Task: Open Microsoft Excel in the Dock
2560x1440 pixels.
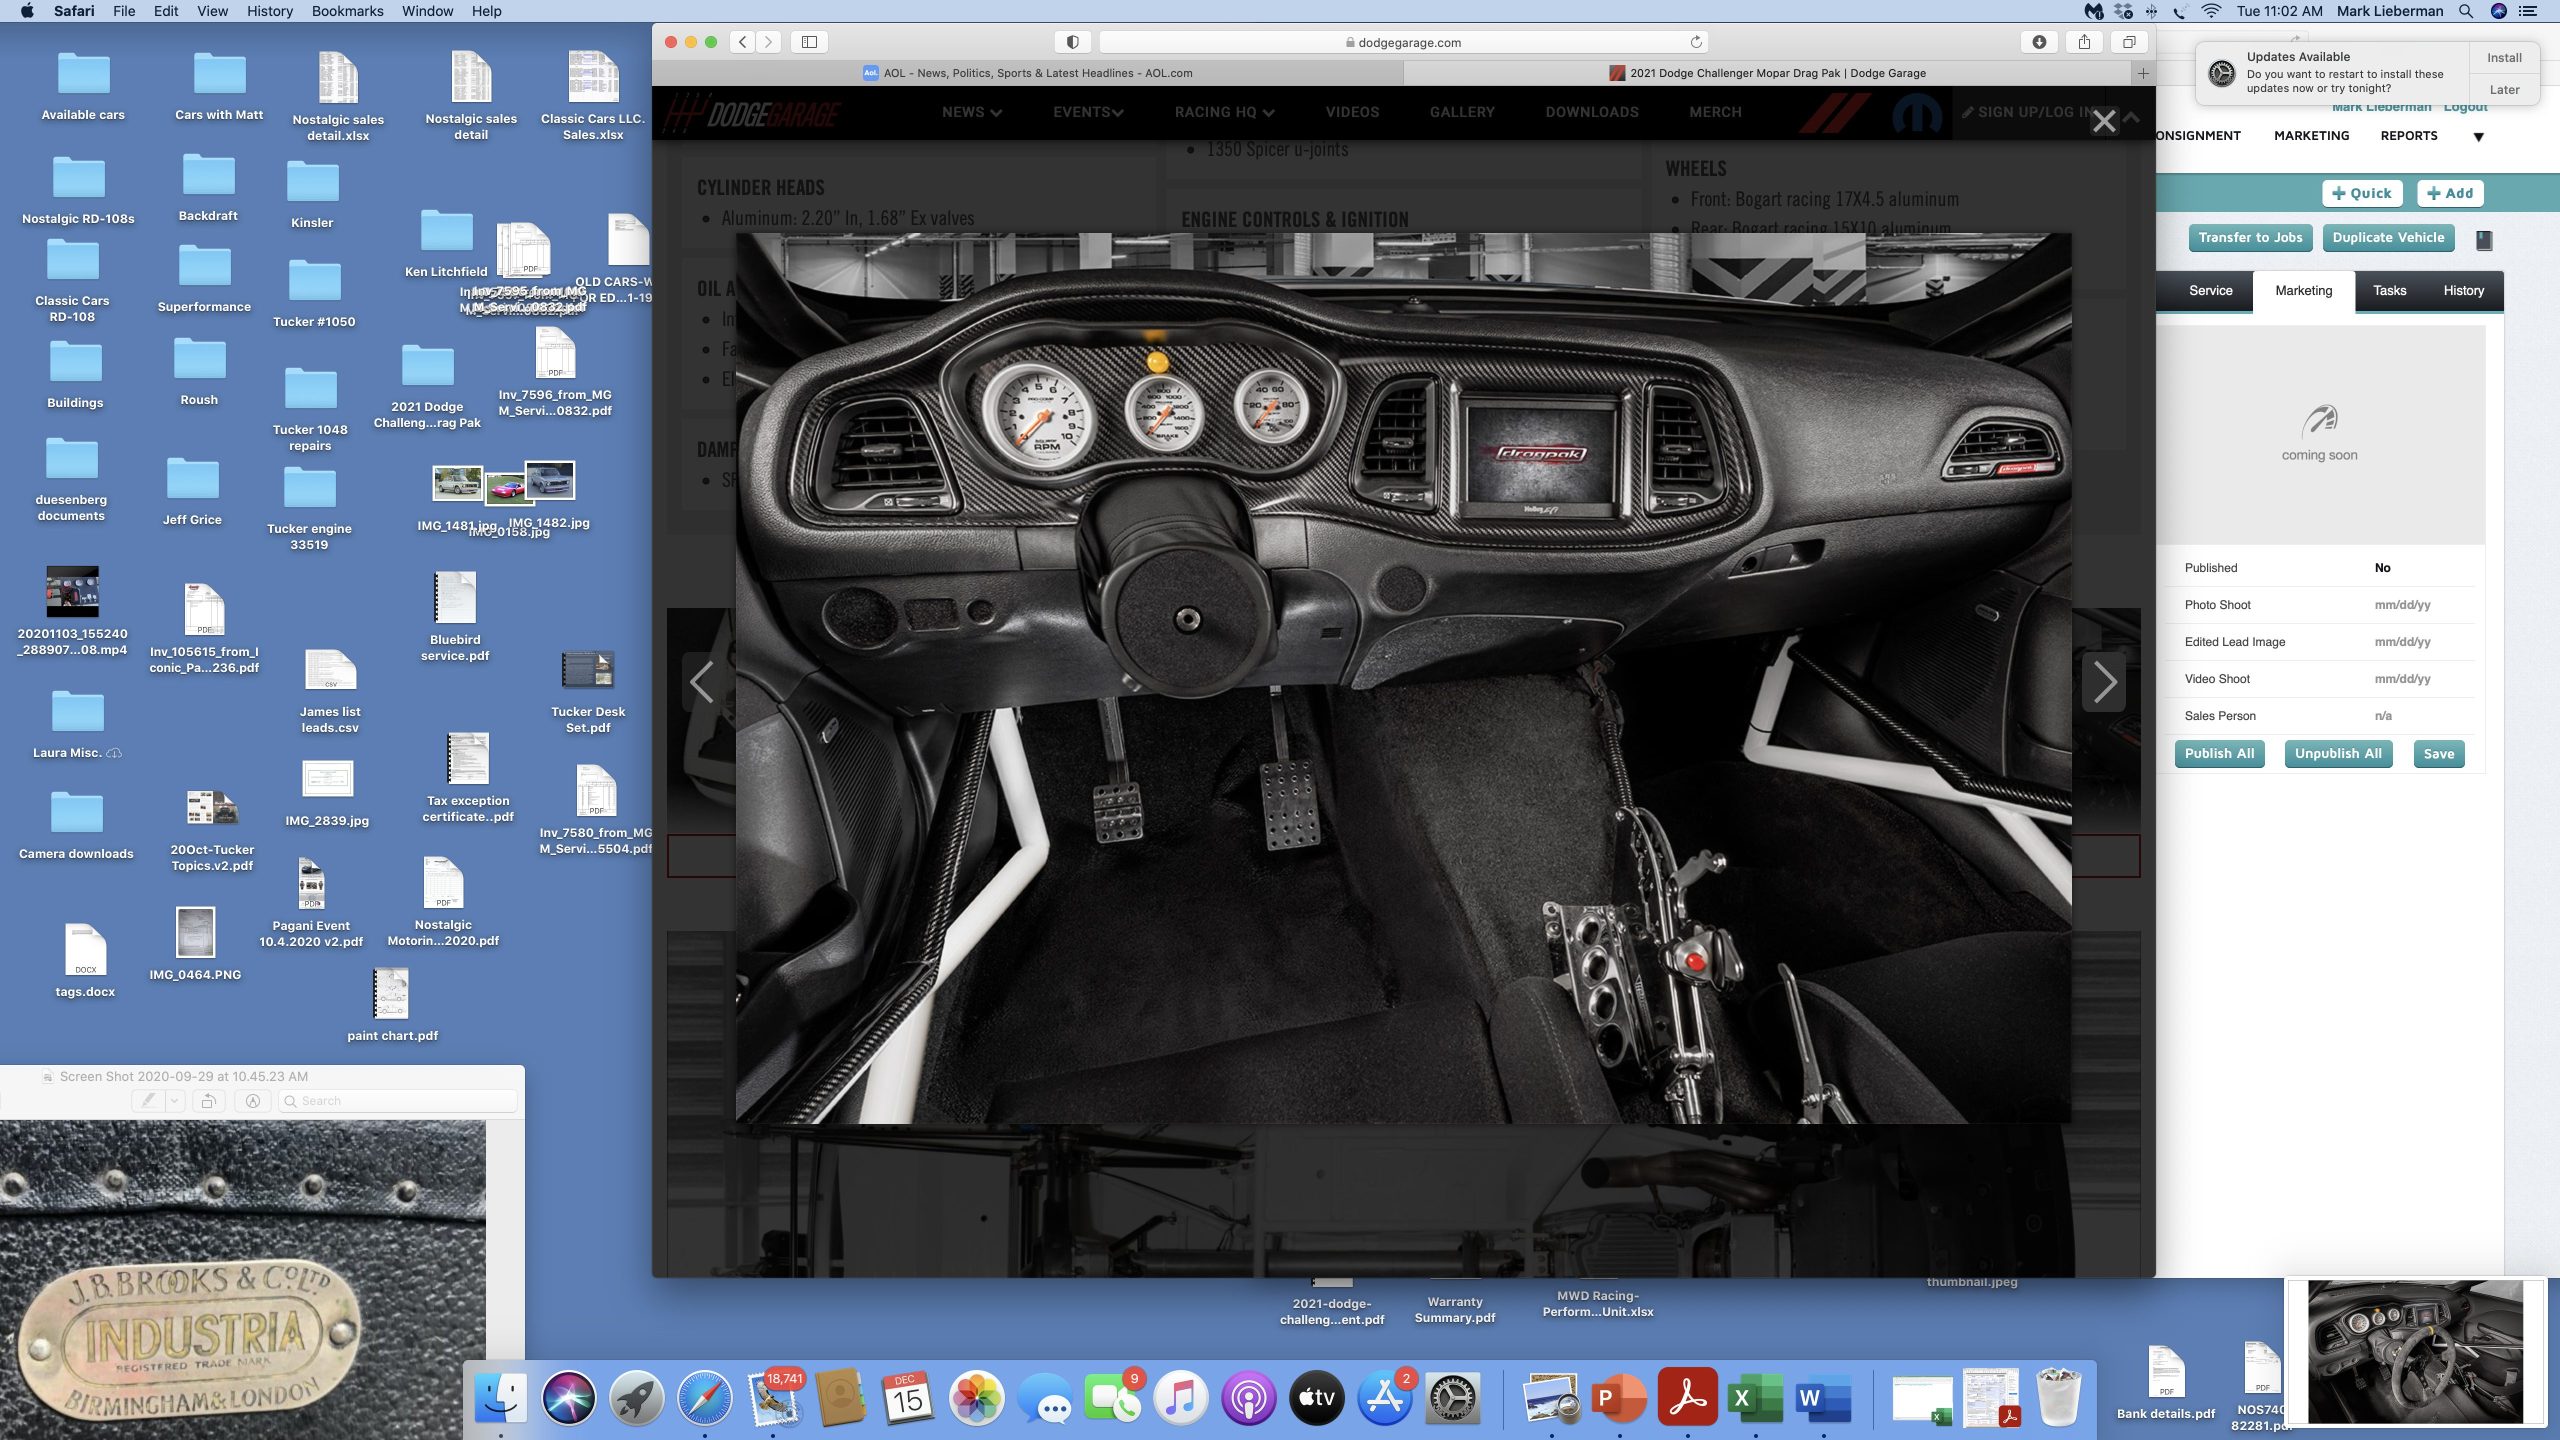Action: click(x=1756, y=1398)
